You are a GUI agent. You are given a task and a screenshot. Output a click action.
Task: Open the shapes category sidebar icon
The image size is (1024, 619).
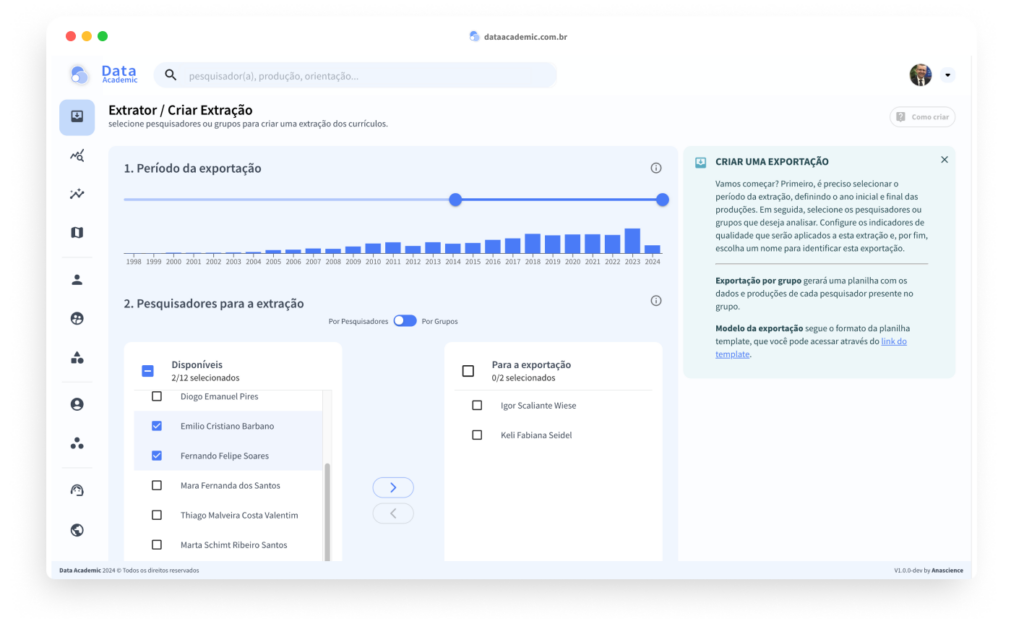(x=77, y=357)
